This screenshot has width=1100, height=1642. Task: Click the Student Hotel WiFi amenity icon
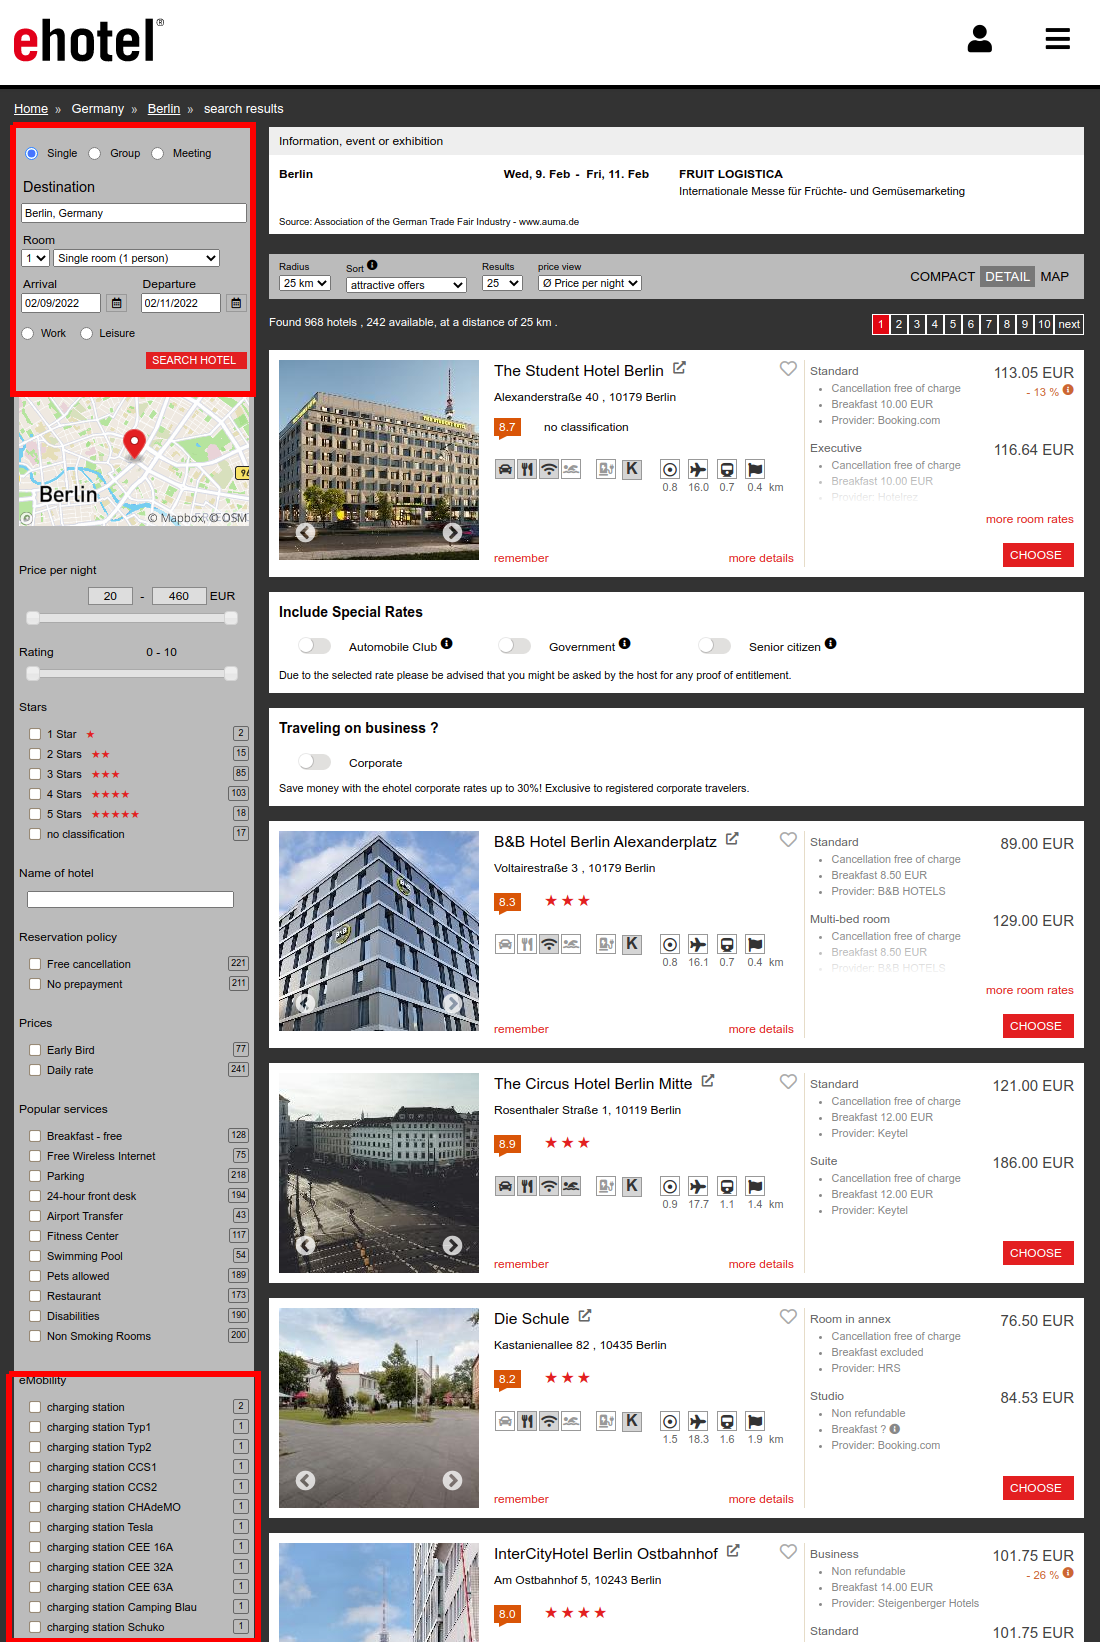tap(549, 469)
